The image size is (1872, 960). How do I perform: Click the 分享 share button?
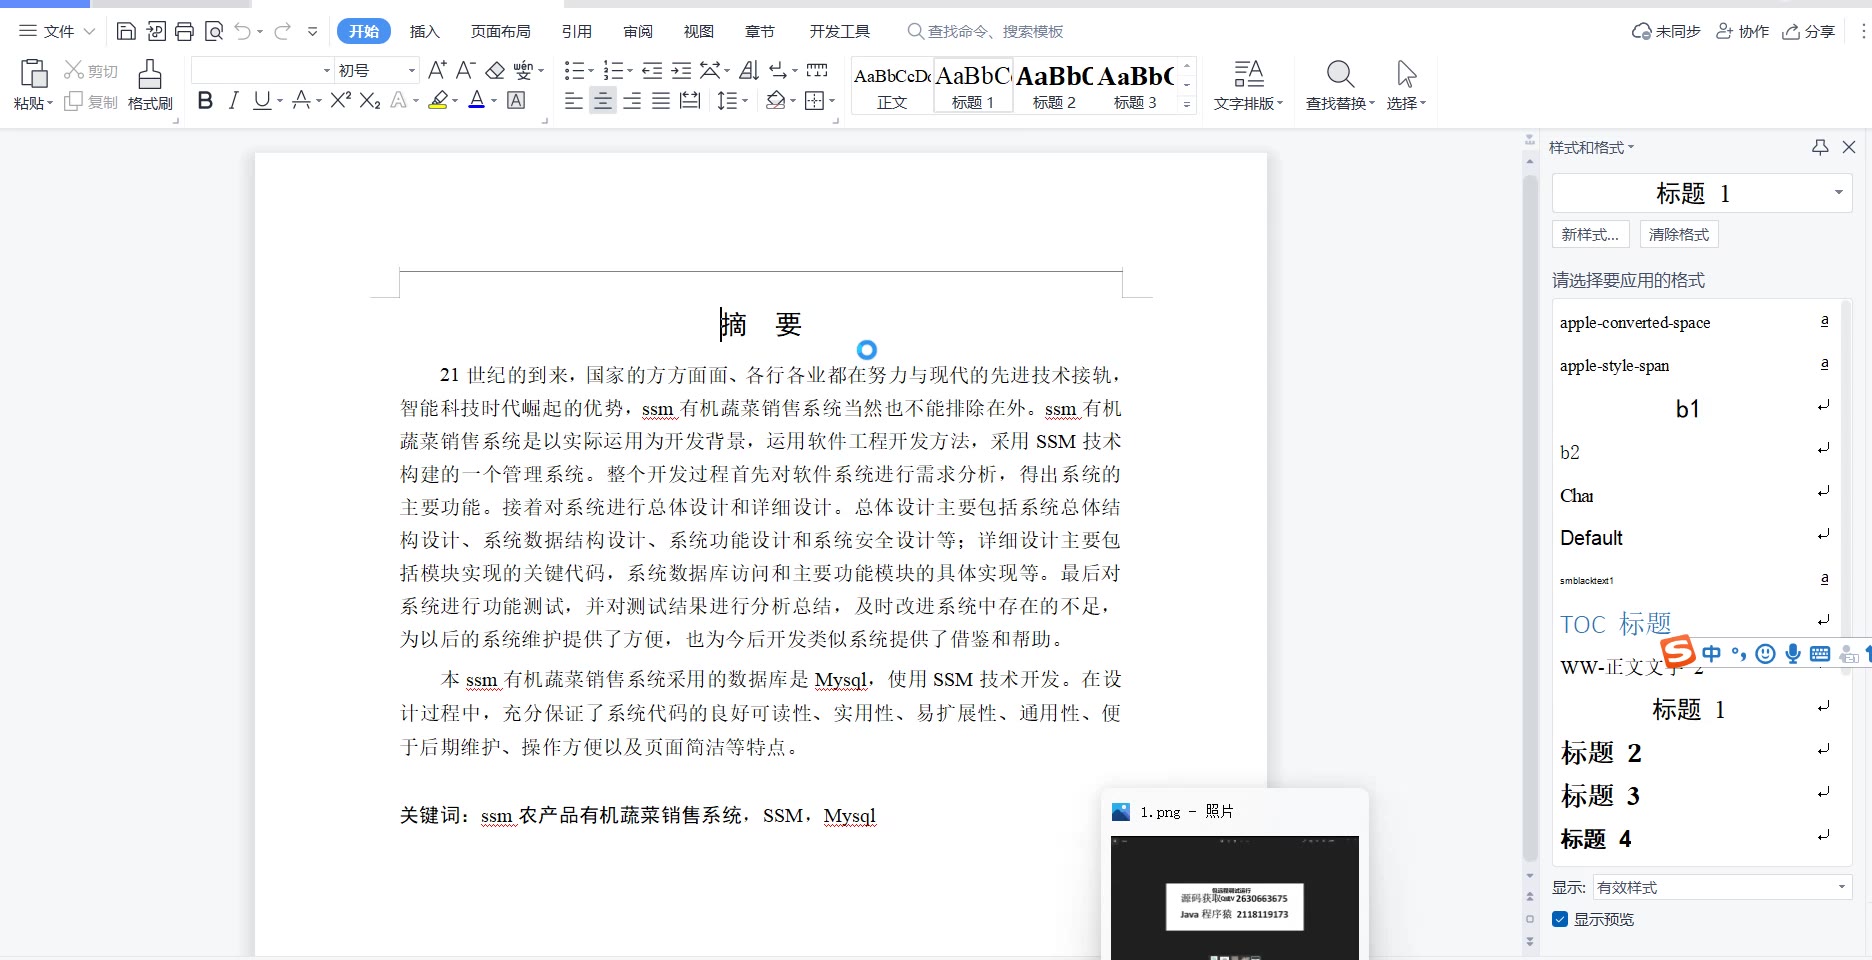point(1809,31)
